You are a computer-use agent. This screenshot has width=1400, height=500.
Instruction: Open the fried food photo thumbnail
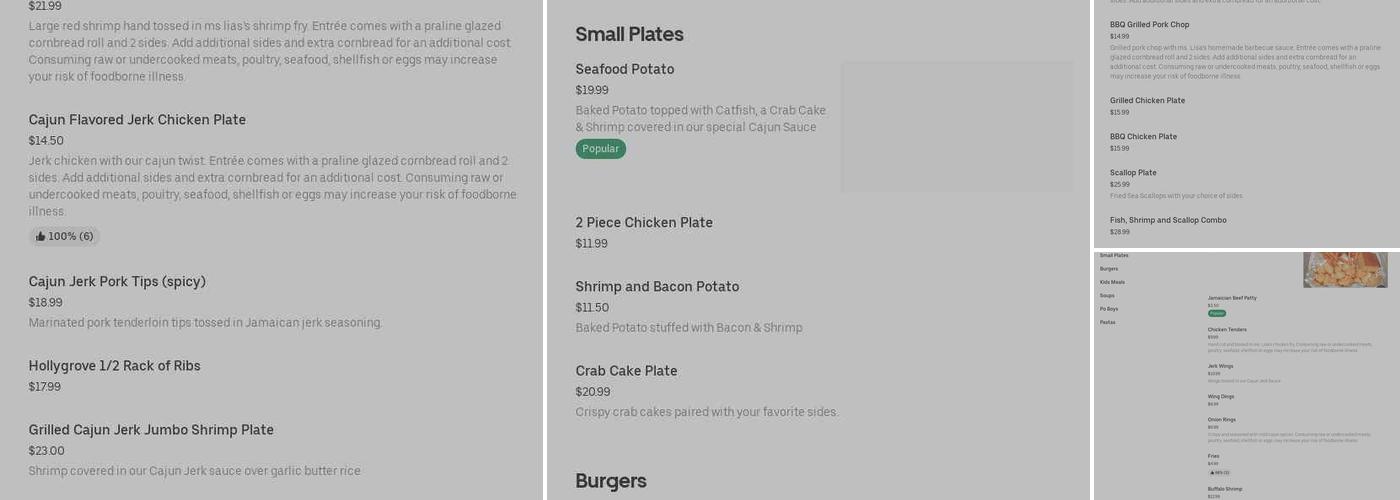pos(1344,270)
